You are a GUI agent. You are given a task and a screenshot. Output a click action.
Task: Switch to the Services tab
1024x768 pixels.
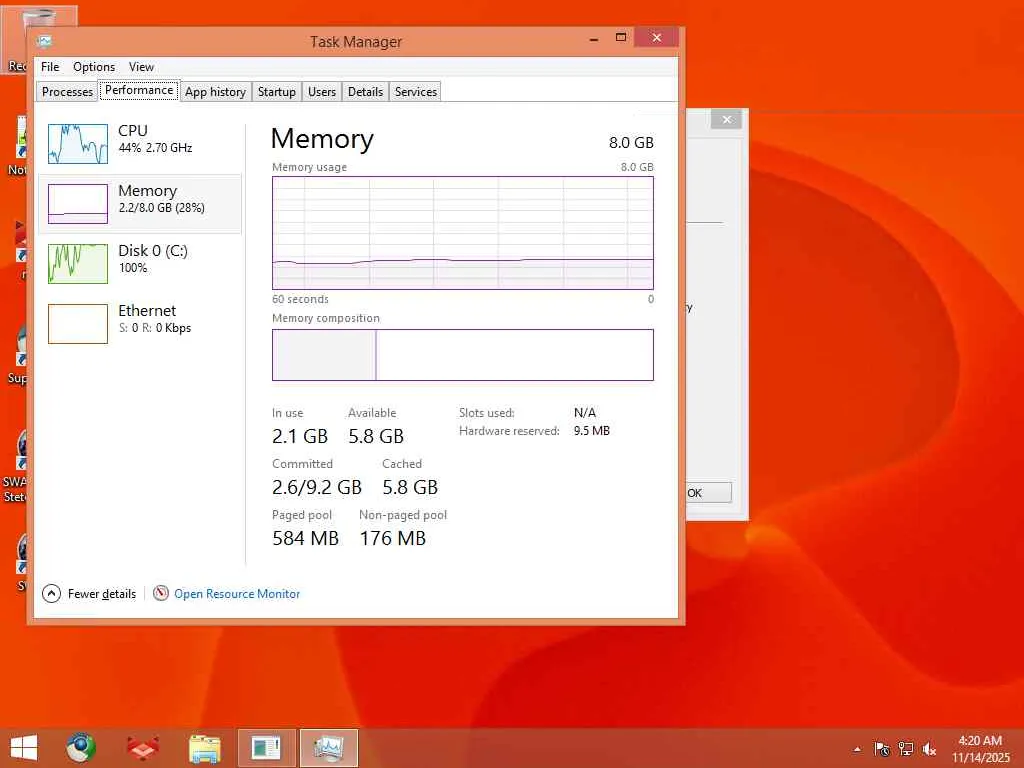click(415, 91)
